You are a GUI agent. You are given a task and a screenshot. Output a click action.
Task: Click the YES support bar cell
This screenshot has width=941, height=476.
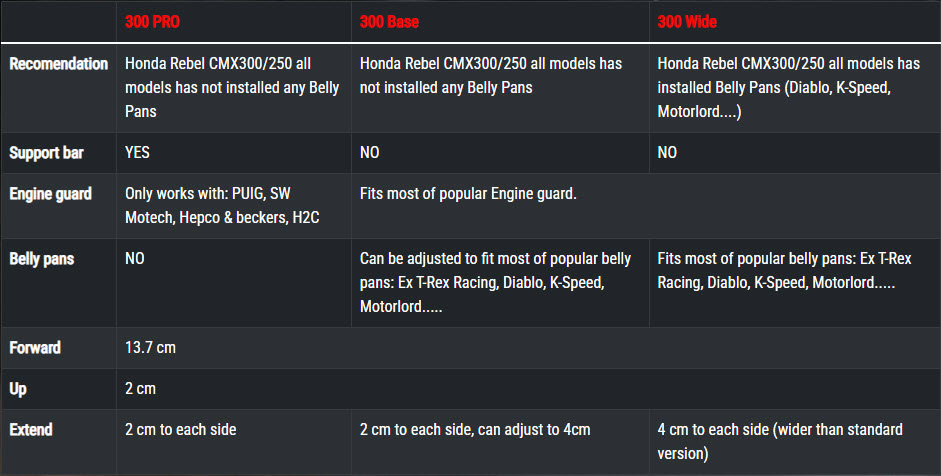tap(137, 152)
